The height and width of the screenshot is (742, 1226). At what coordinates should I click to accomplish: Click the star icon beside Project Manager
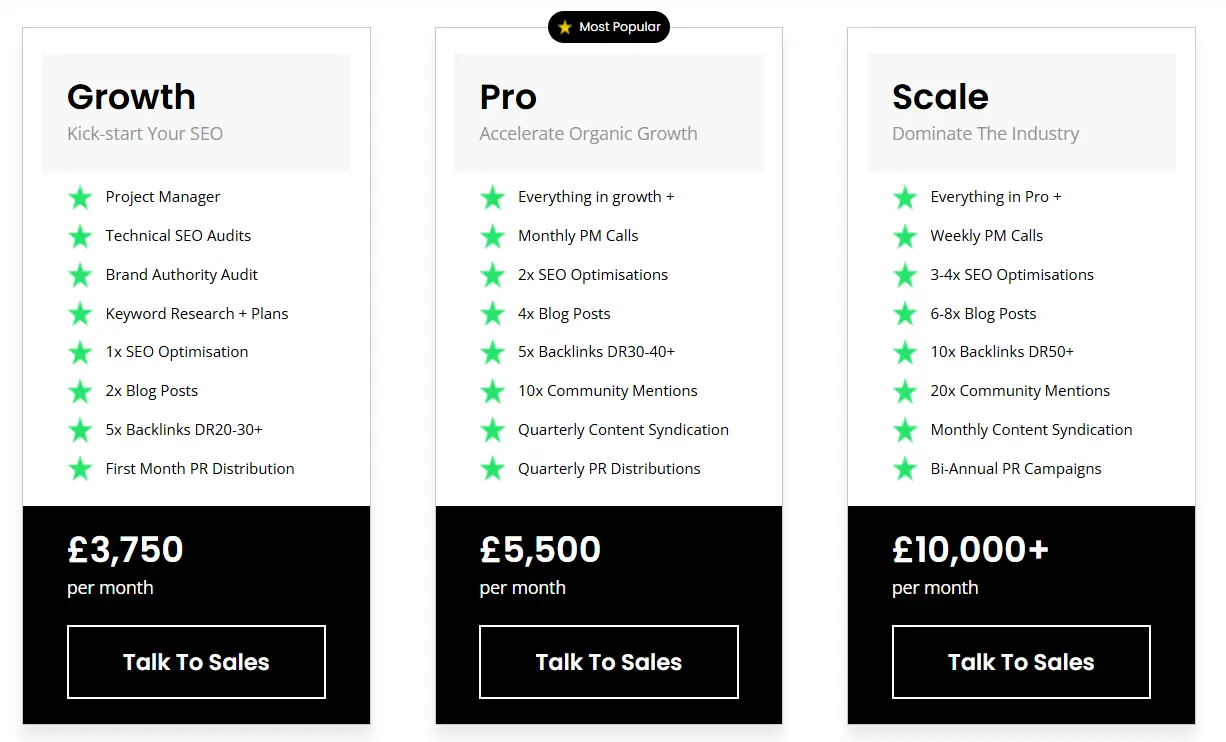point(80,197)
